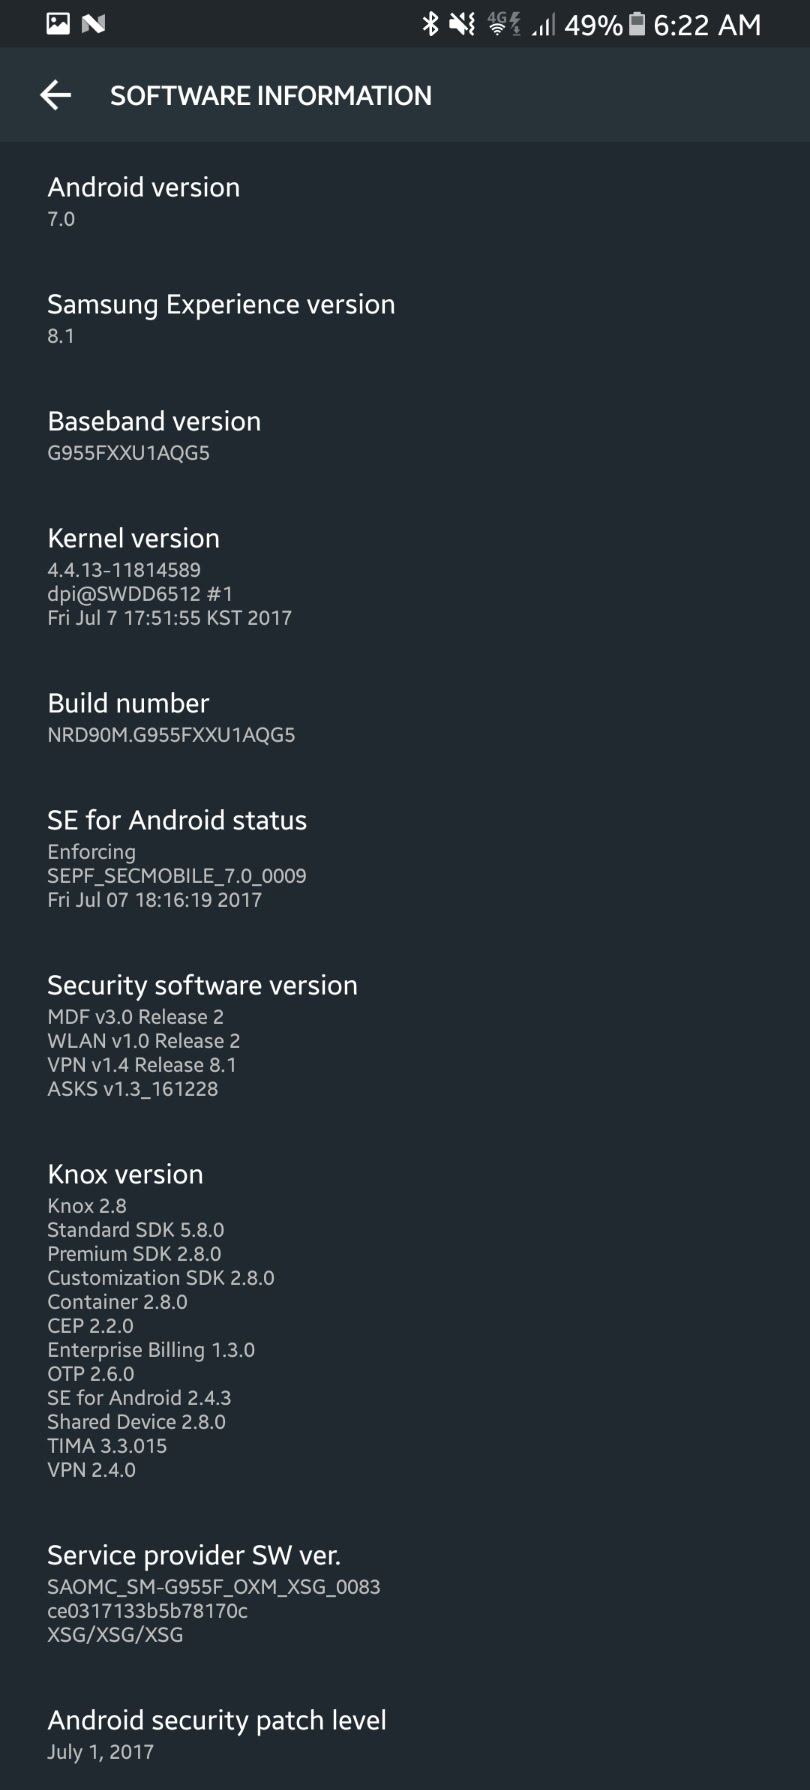The height and width of the screenshot is (1790, 810).
Task: Tap the cellular signal strength icon
Action: 543,24
